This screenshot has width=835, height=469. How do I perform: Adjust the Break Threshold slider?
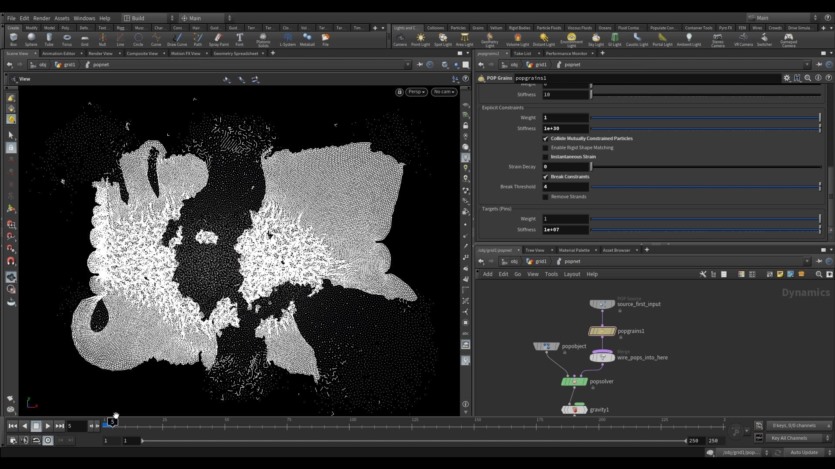coord(706,187)
